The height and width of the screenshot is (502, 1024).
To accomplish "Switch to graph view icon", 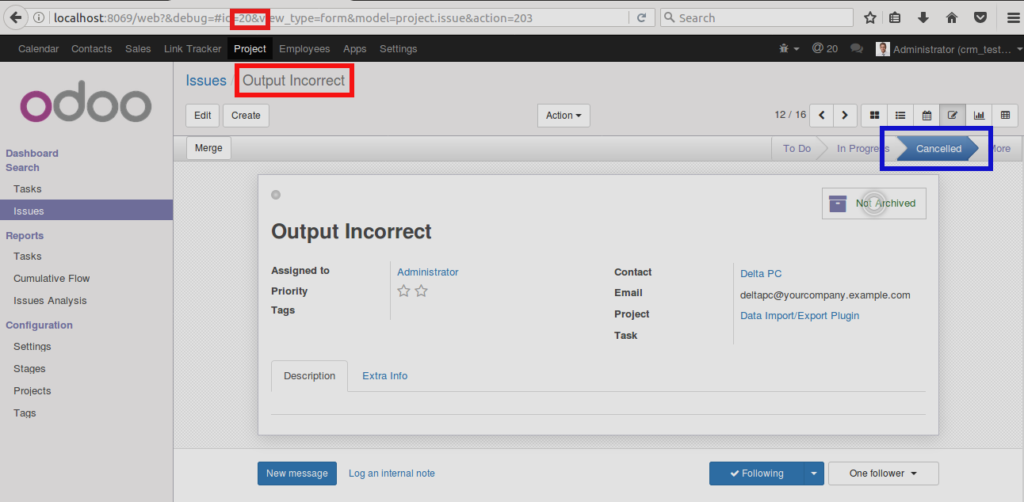I will tap(979, 115).
